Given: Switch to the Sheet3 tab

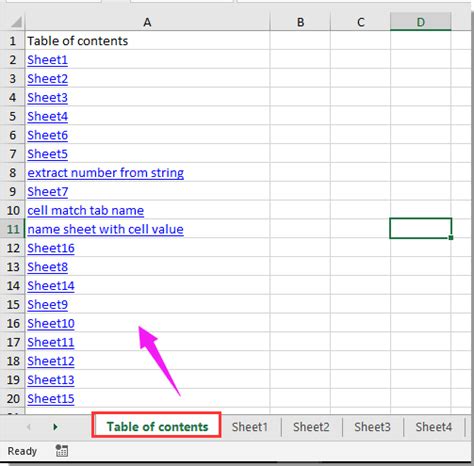Looking at the screenshot, I should coord(372,427).
